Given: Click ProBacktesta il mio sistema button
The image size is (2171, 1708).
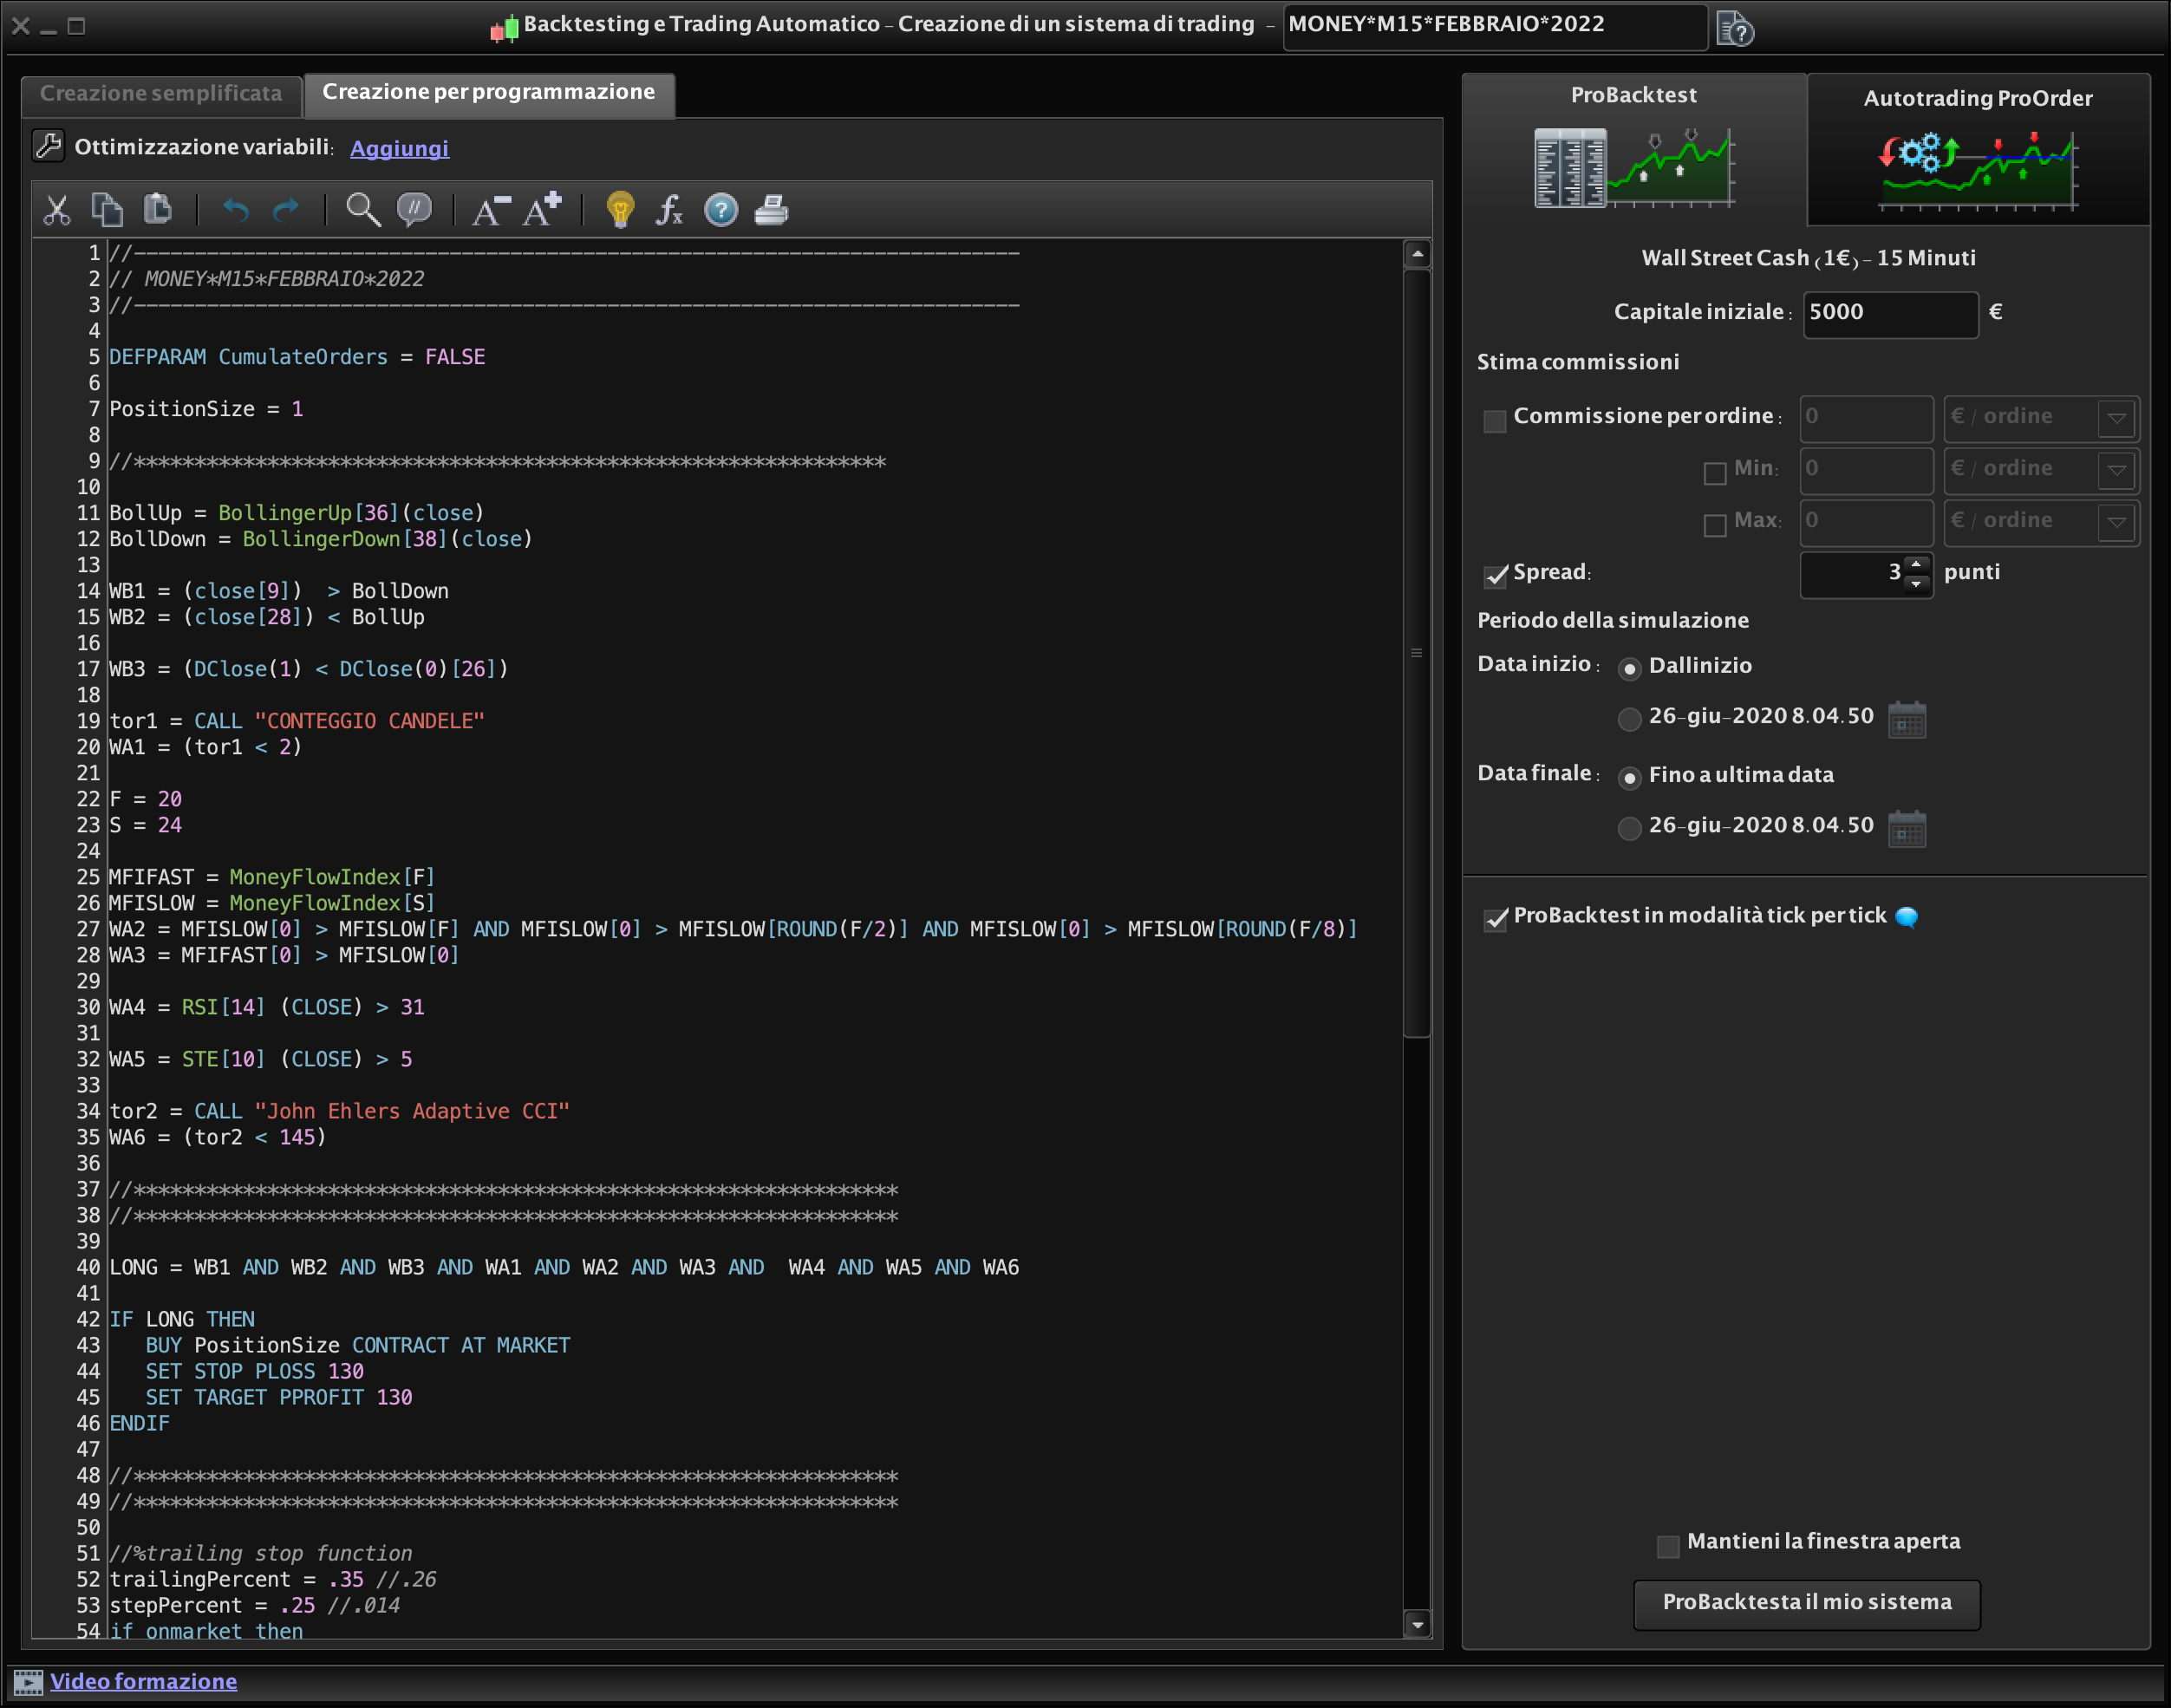Looking at the screenshot, I should coord(1806,1603).
